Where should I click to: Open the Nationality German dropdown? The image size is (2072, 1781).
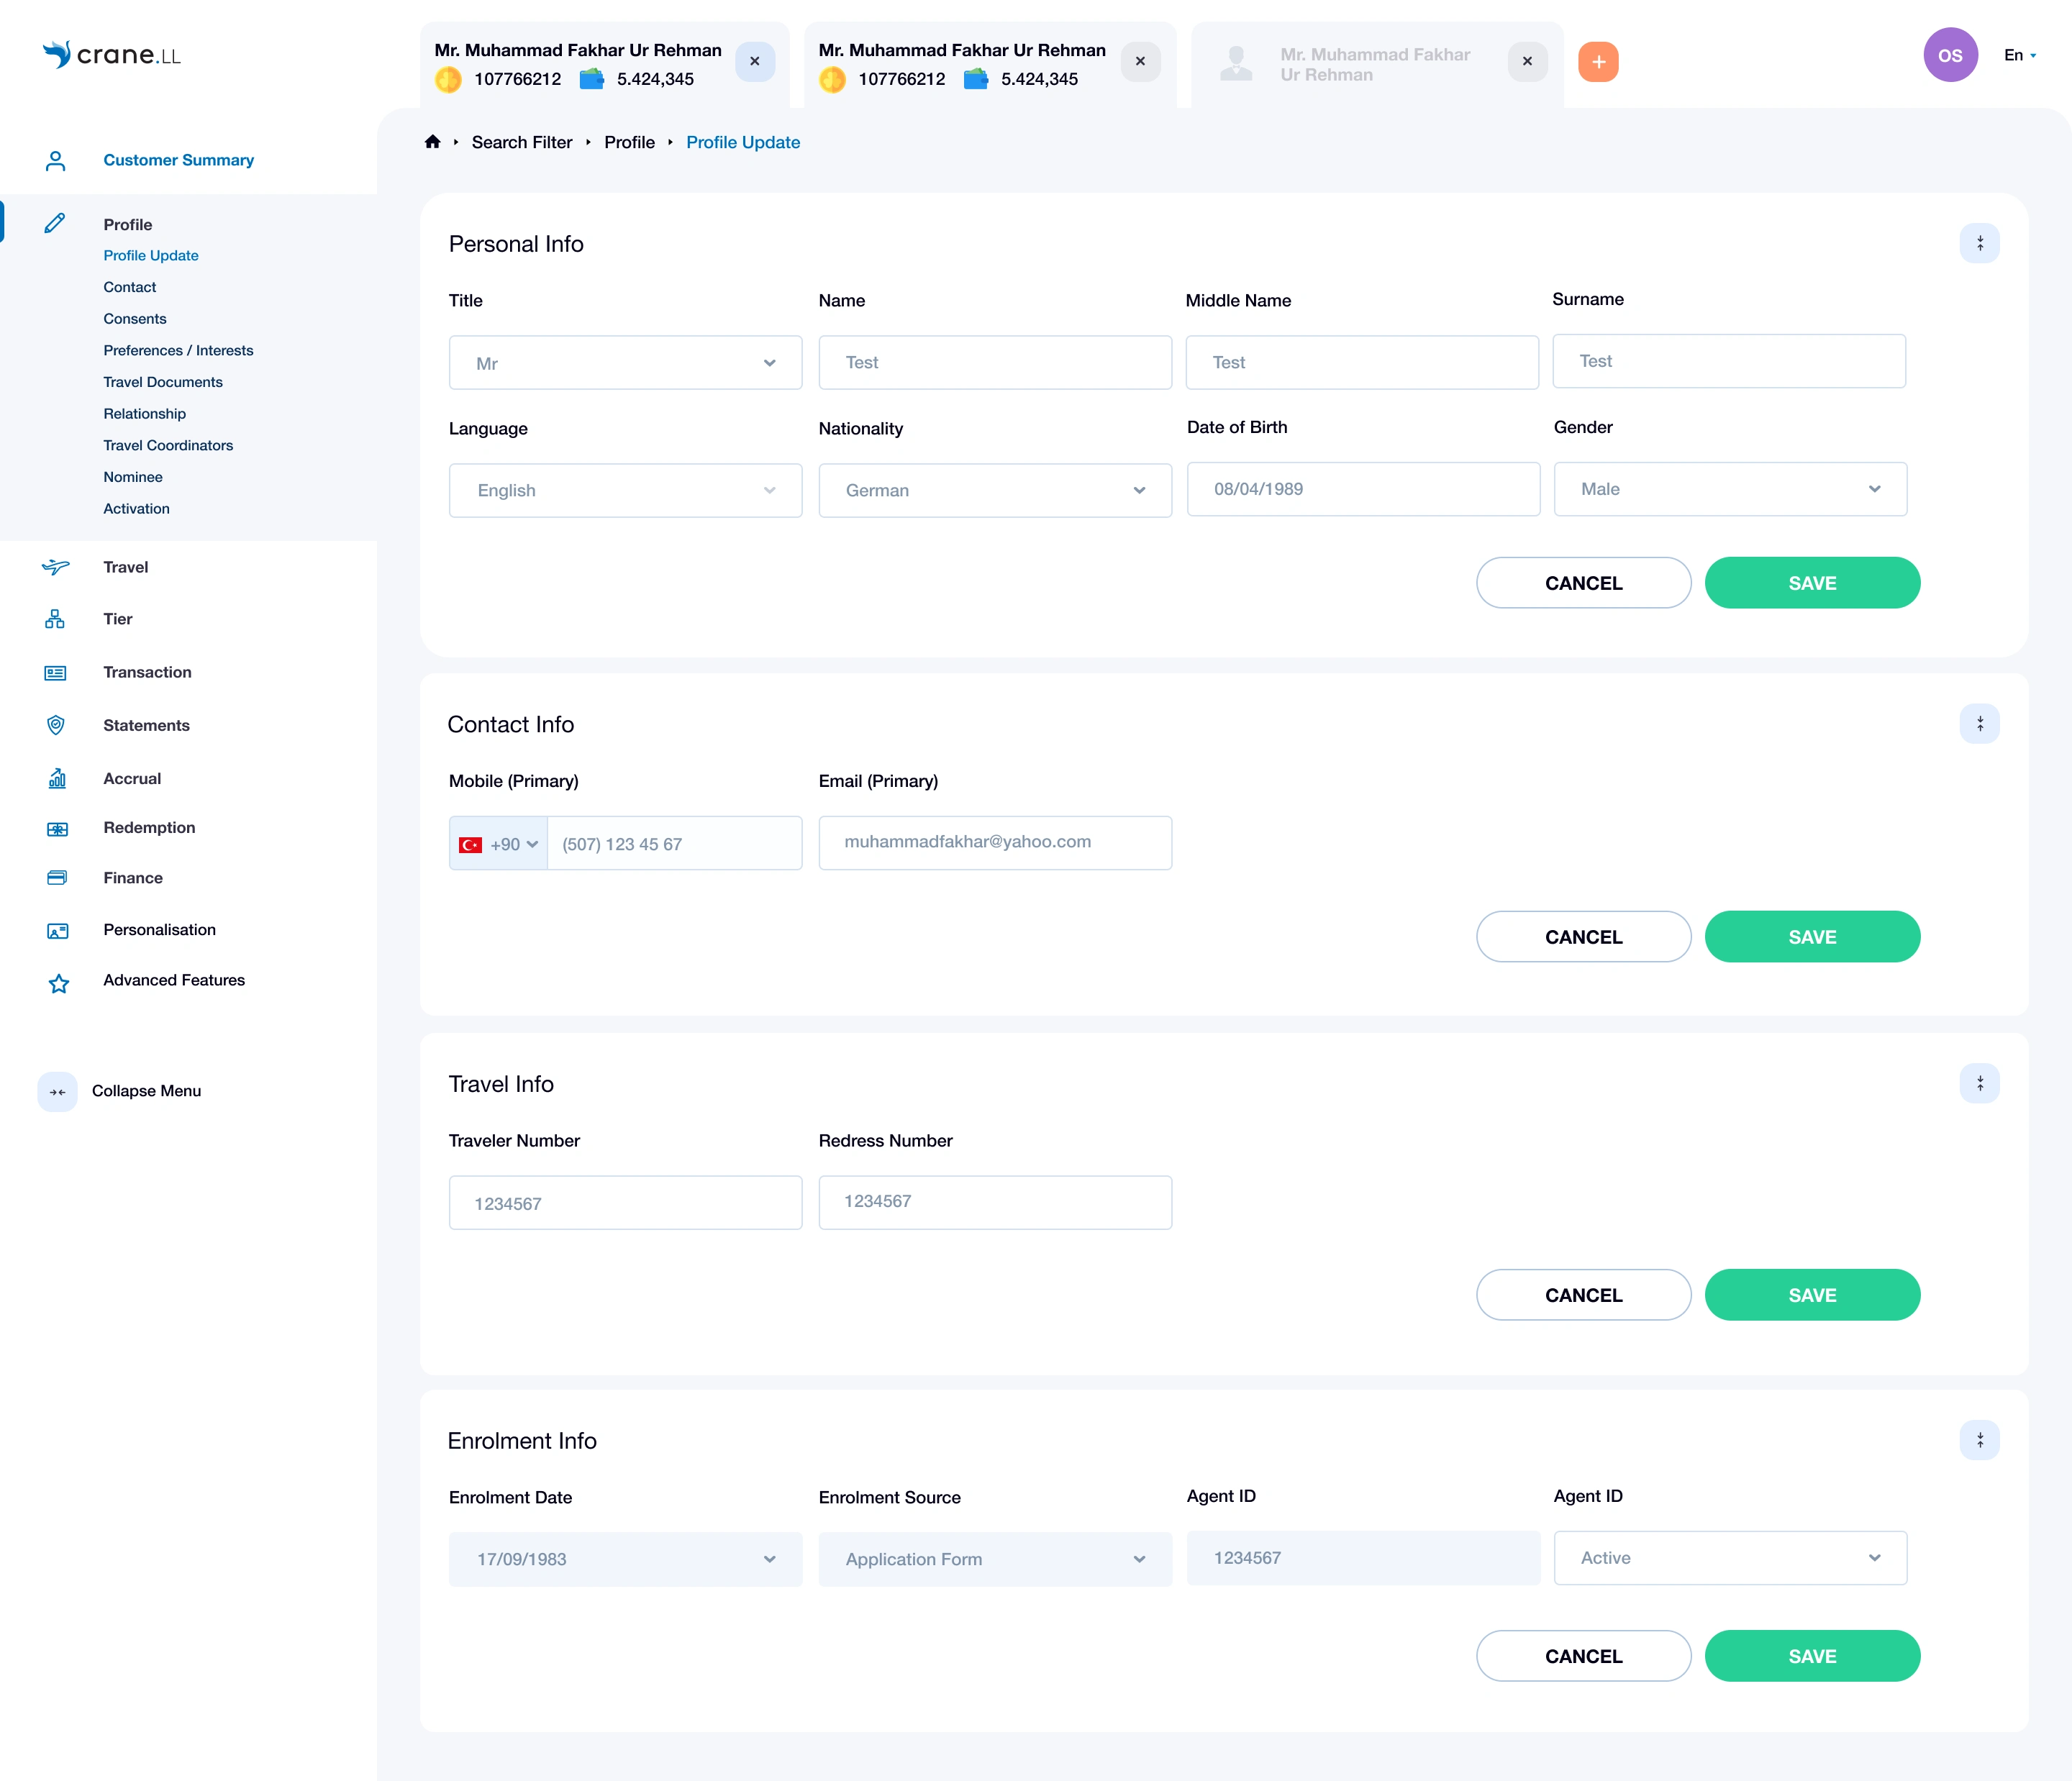994,490
